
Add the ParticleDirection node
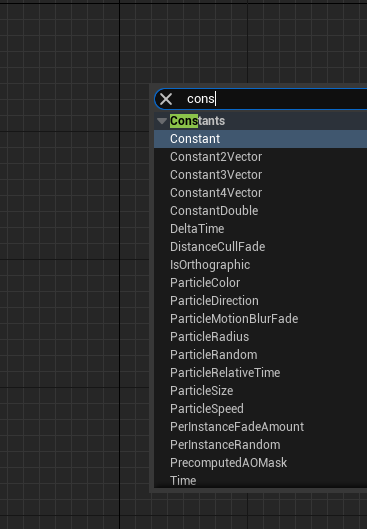pos(260,301)
